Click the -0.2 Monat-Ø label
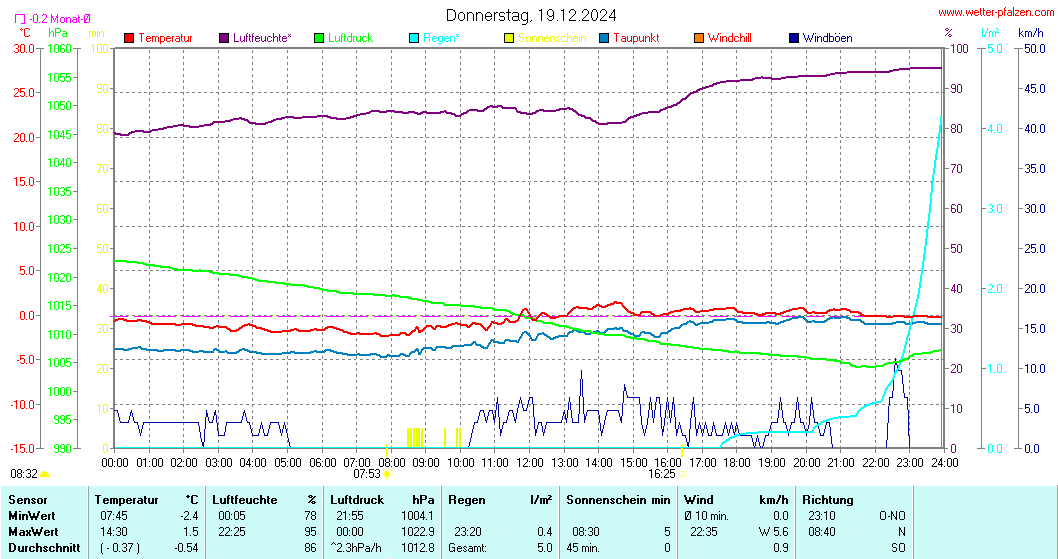The height and width of the screenshot is (559, 1058). click(x=60, y=19)
